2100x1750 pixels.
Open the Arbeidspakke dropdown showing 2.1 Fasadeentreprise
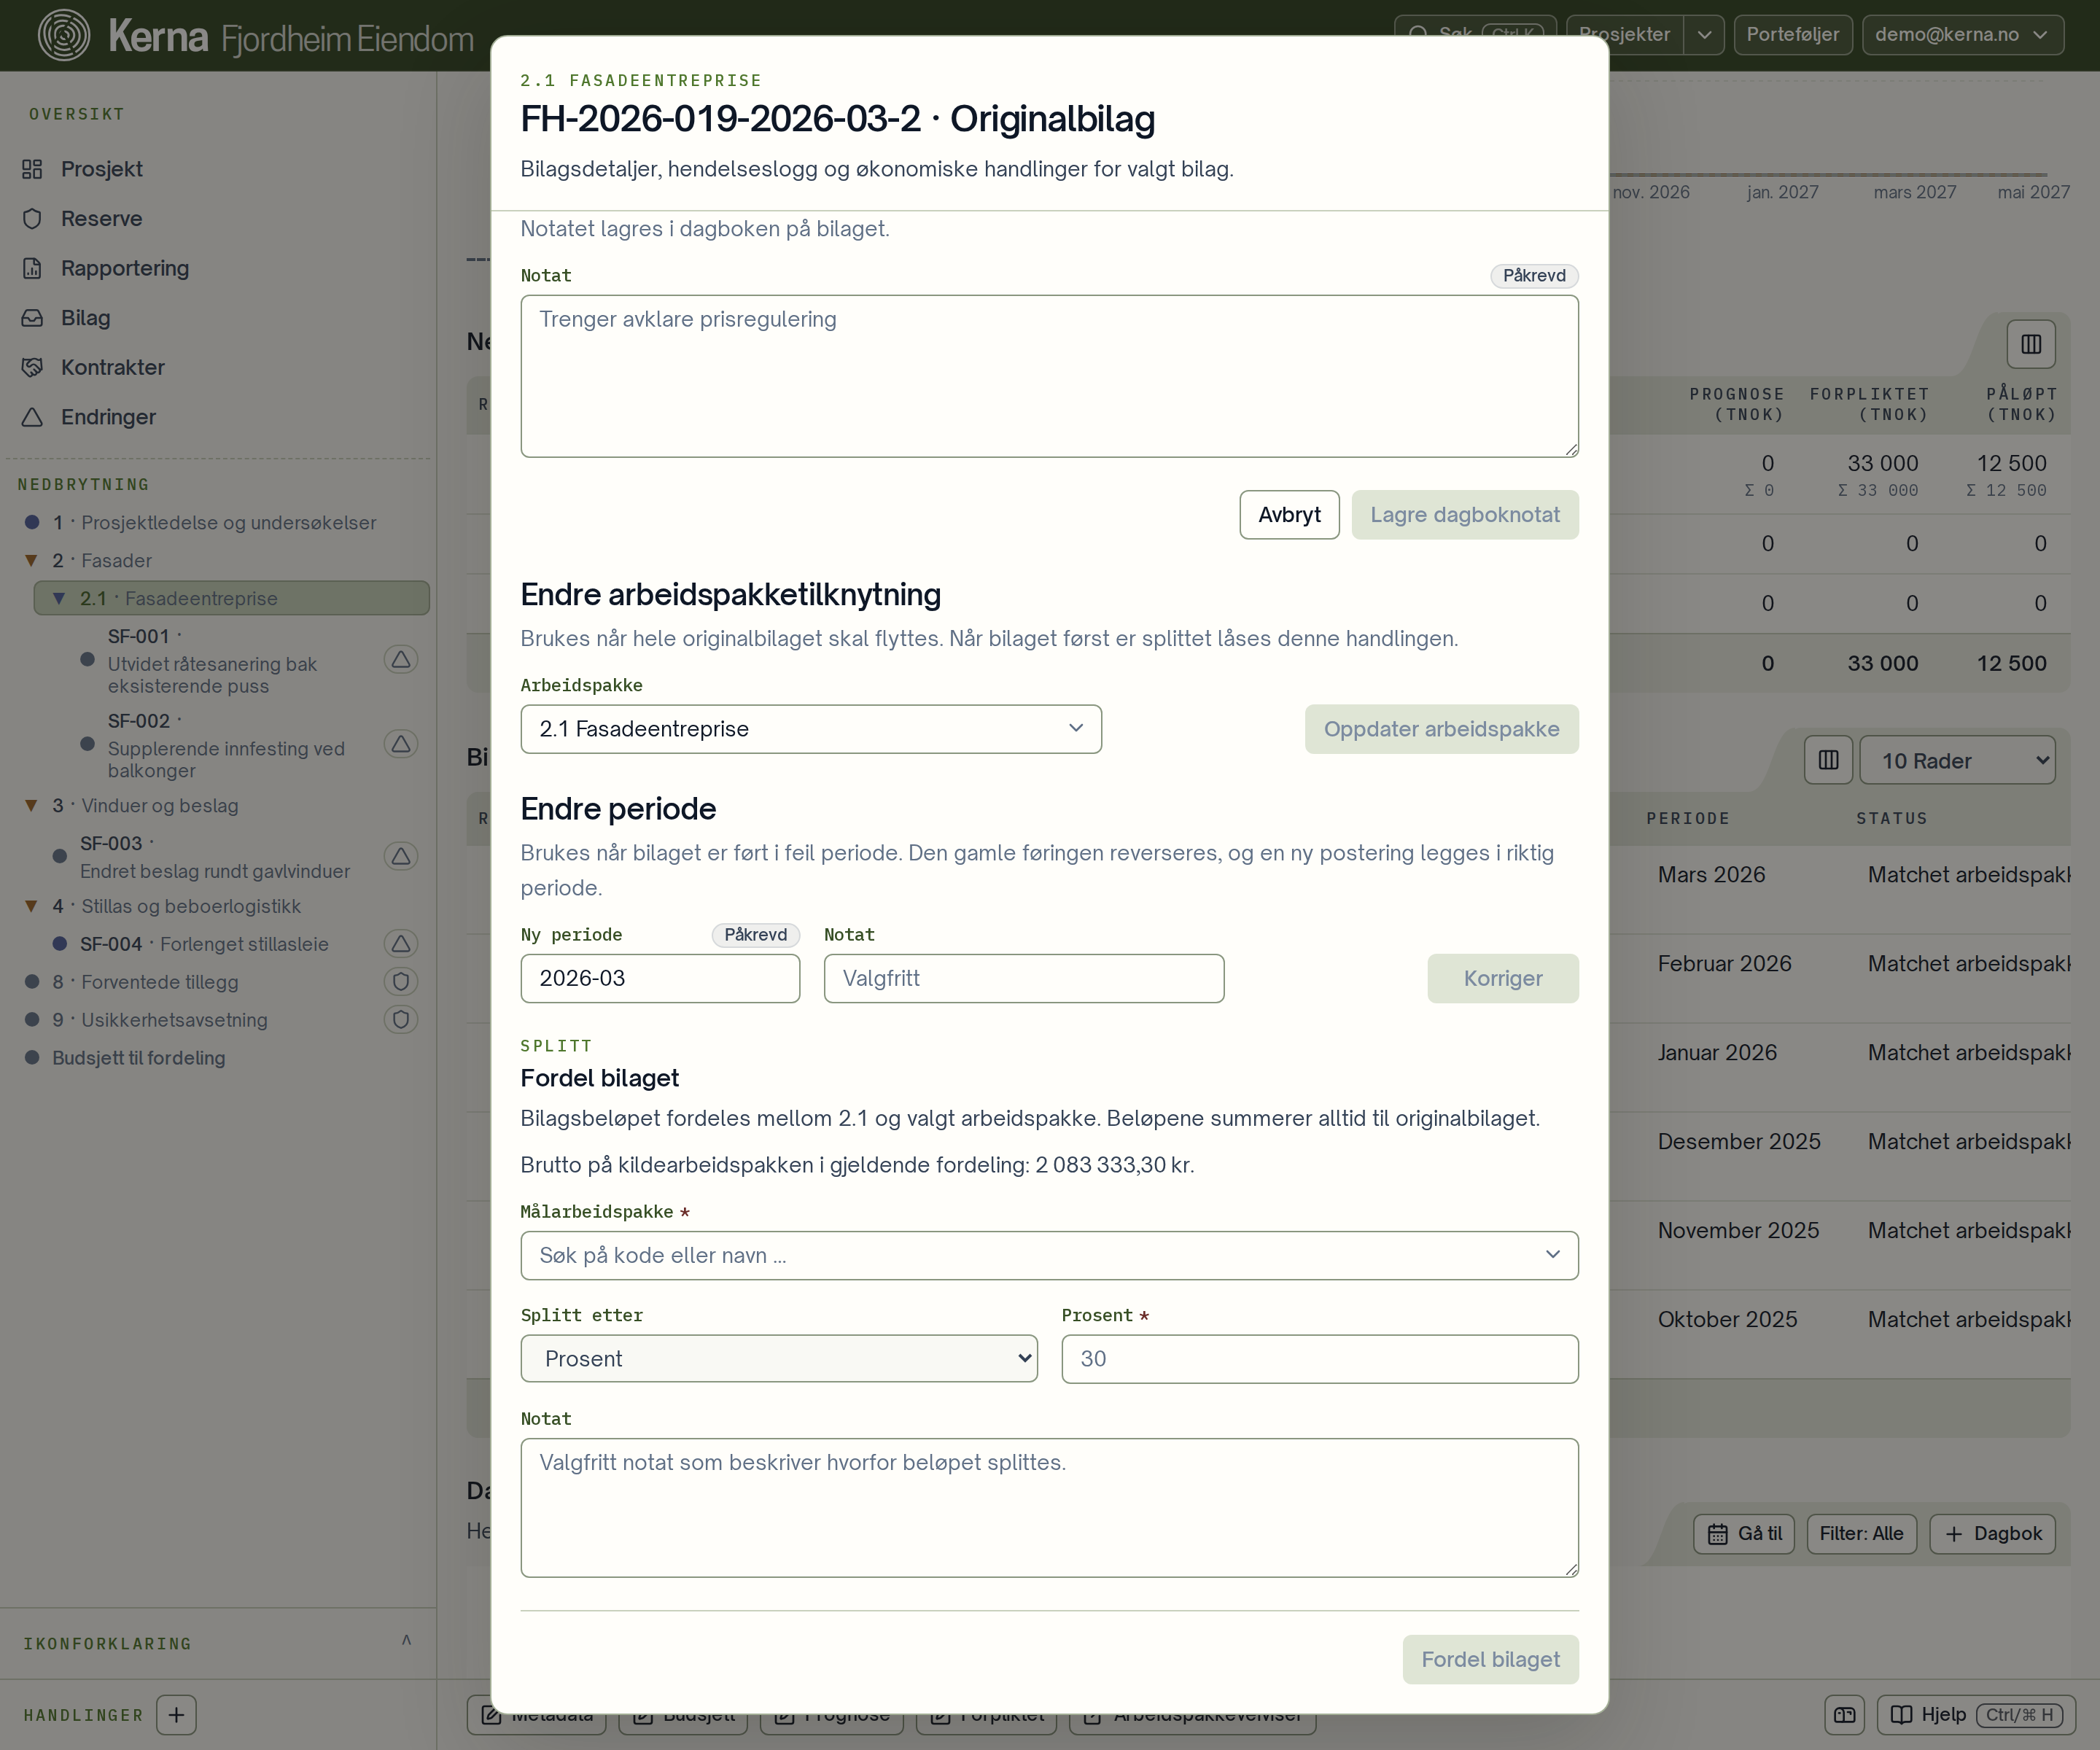click(811, 730)
